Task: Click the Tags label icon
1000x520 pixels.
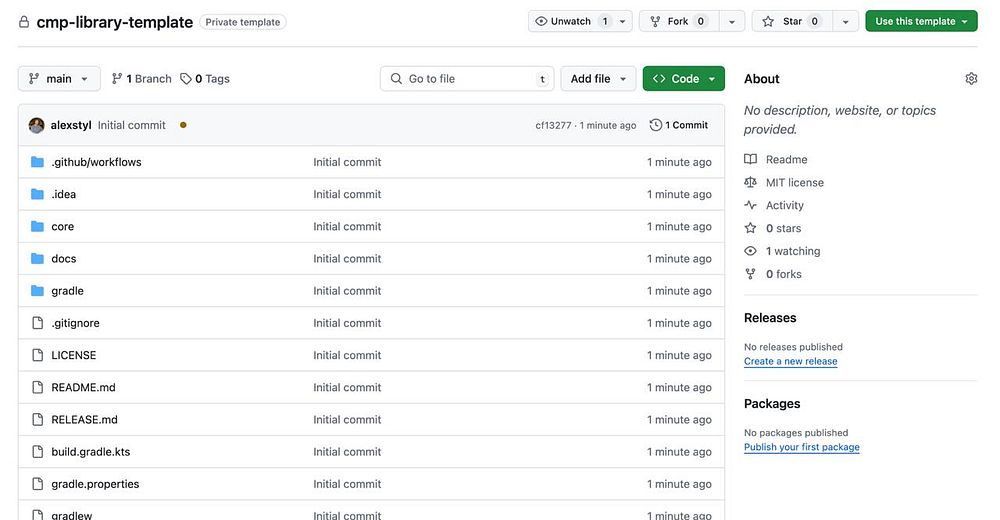Action: coord(186,79)
